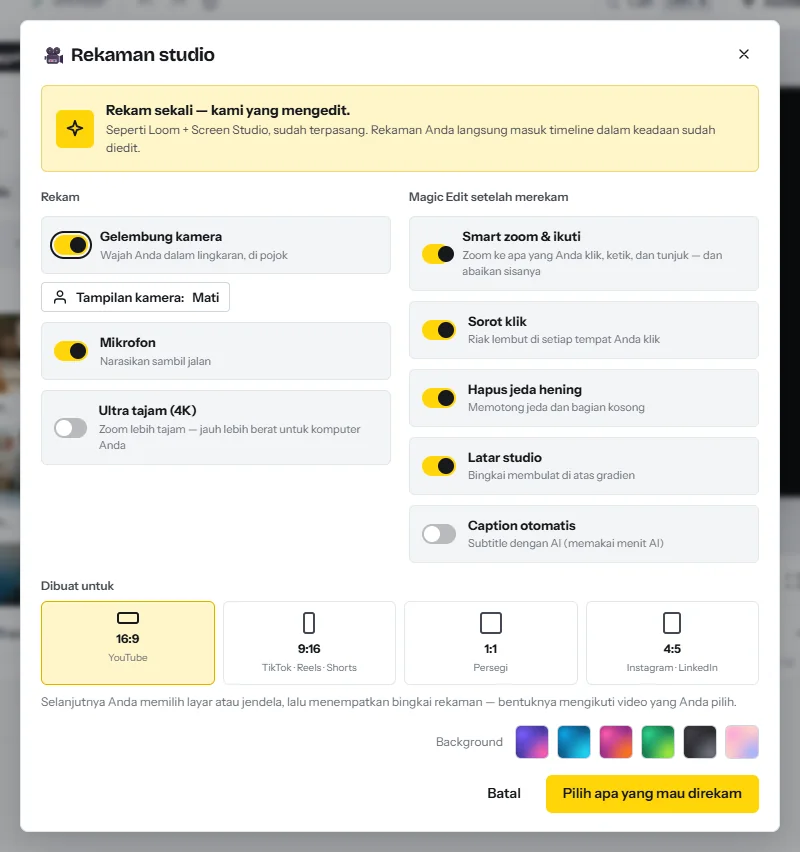The width and height of the screenshot is (800, 852).
Task: Click the 1:1 square shape icon
Action: [491, 623]
